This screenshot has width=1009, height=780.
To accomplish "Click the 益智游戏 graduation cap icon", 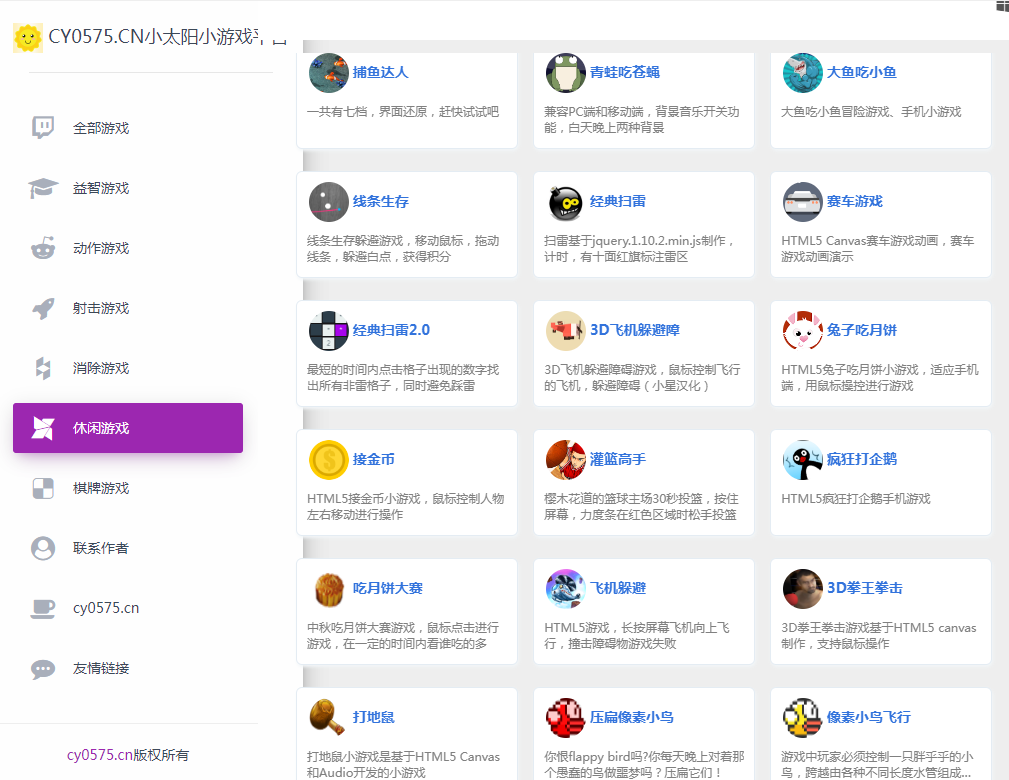I will coord(43,188).
